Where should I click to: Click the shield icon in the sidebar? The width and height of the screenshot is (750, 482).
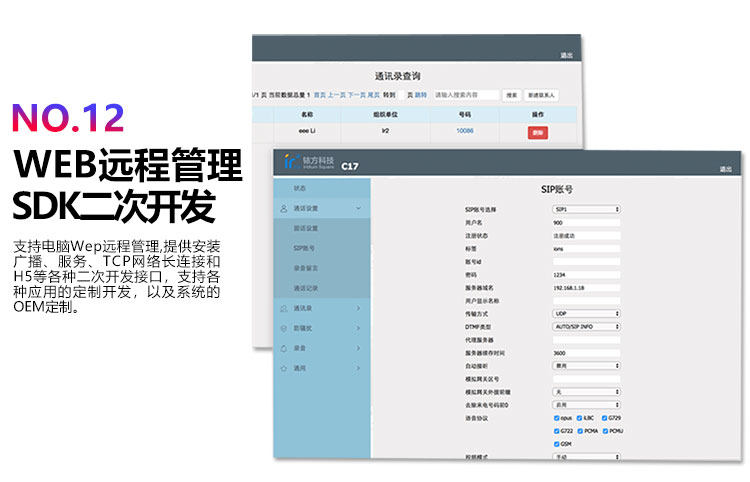[x=284, y=329]
